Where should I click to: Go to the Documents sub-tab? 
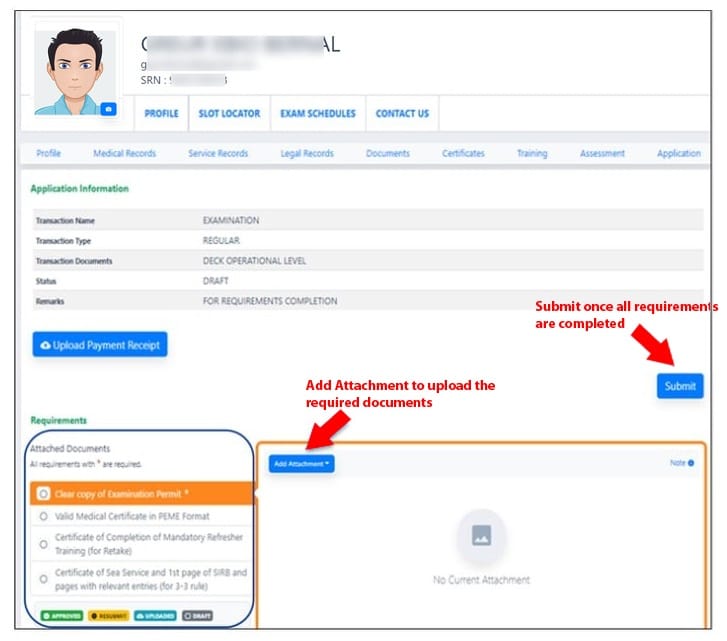(x=388, y=153)
